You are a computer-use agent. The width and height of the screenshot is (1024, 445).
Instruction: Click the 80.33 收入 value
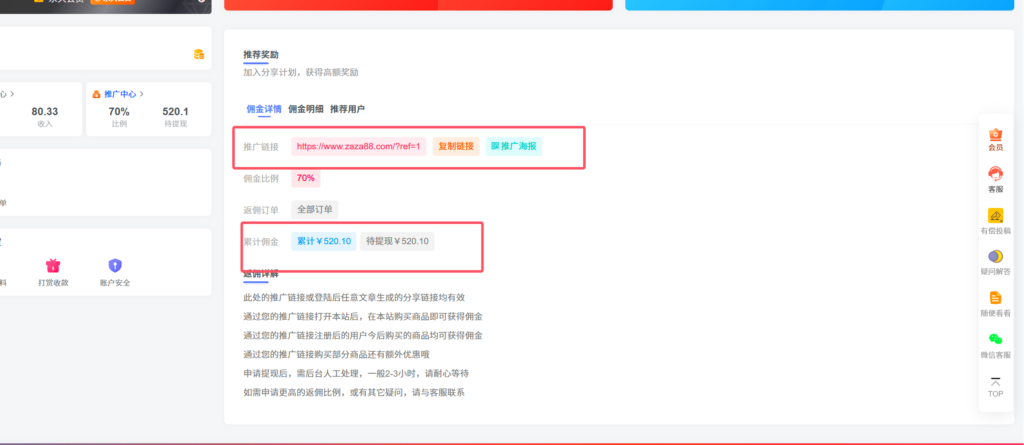(x=45, y=112)
